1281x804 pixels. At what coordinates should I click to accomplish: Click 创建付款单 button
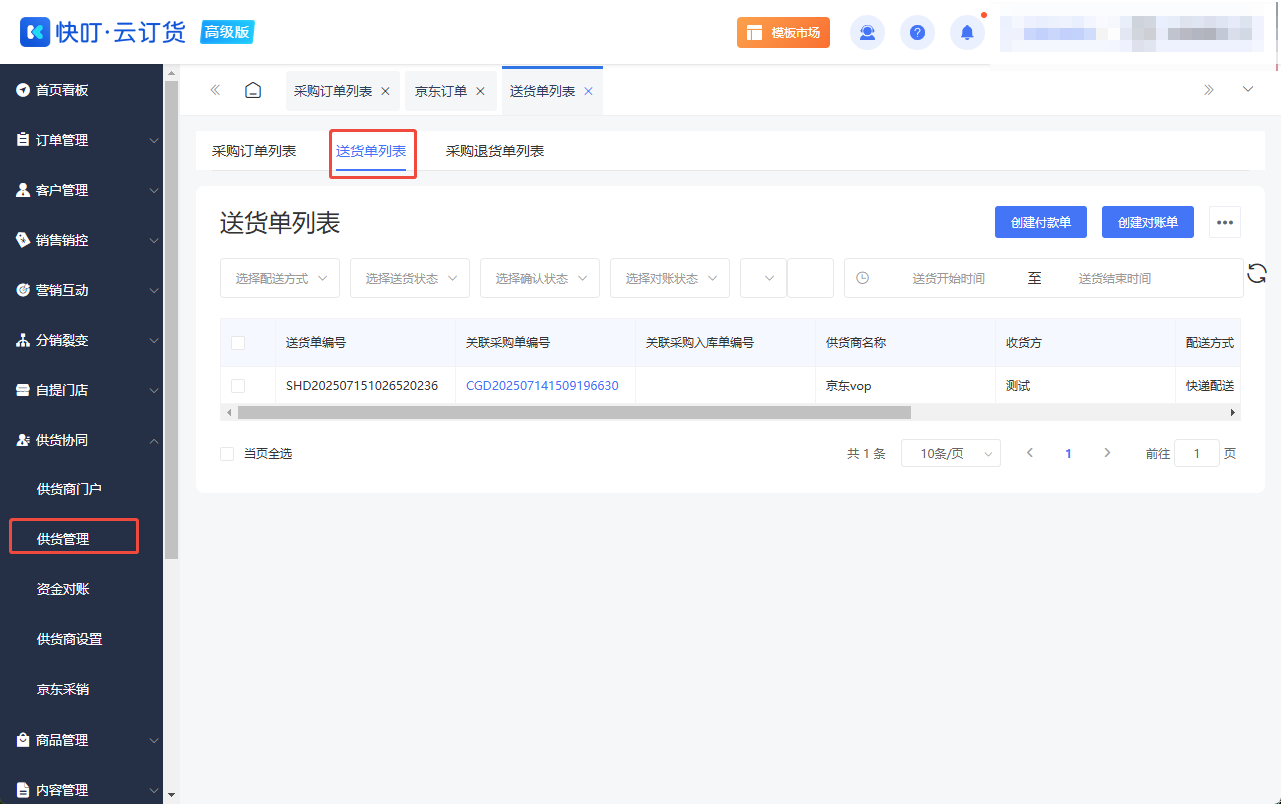1041,222
